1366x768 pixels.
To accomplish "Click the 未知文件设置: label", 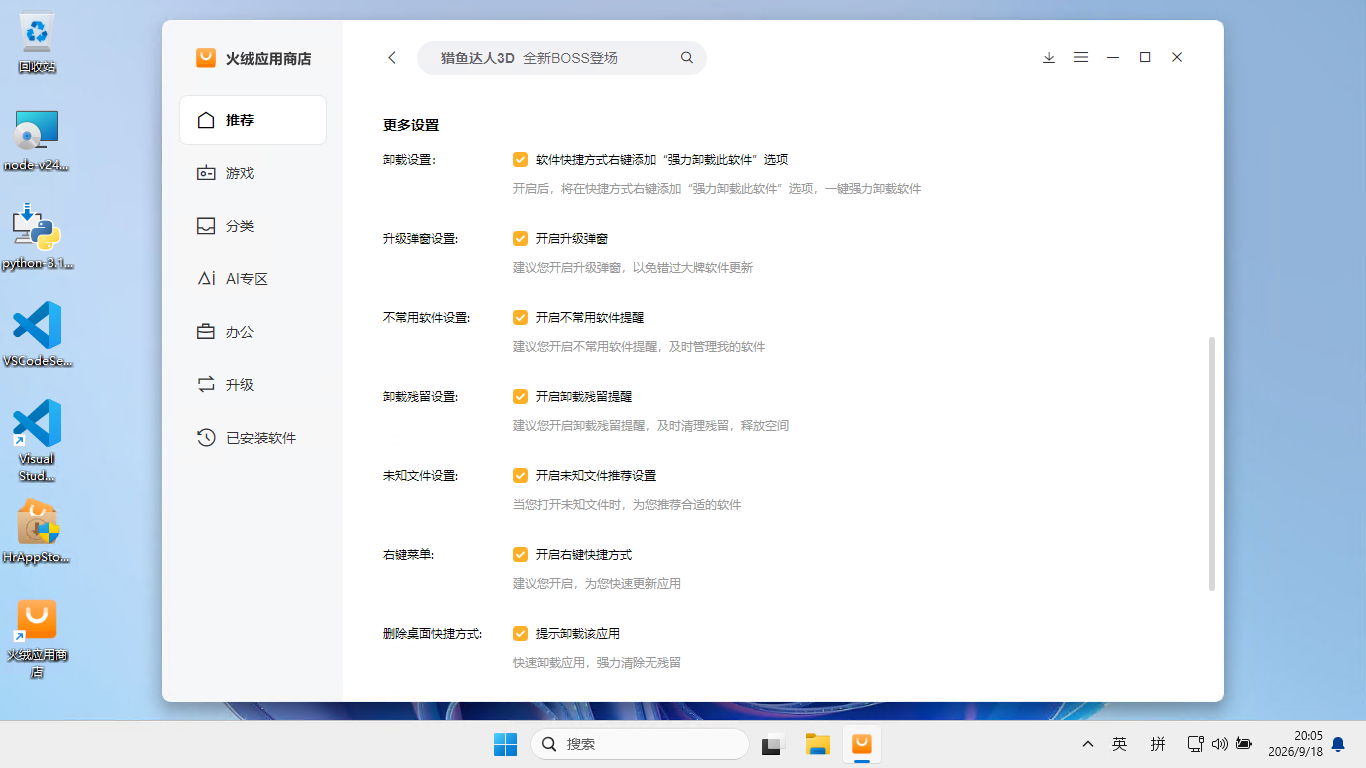I will click(x=420, y=476).
